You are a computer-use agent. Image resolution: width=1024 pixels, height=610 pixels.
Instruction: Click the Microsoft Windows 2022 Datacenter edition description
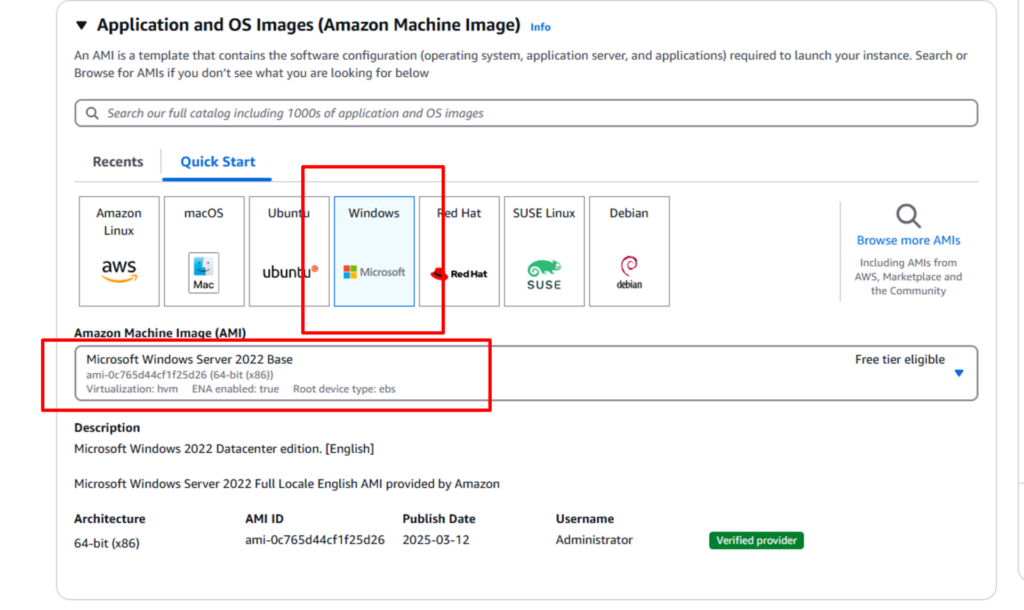(224, 449)
